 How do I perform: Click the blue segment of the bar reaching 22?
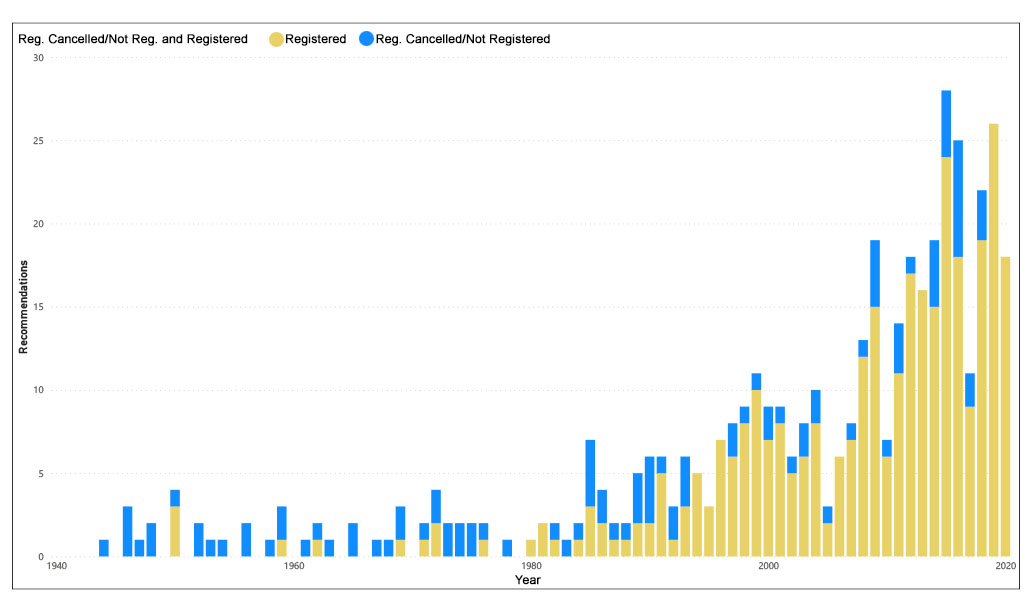point(981,215)
